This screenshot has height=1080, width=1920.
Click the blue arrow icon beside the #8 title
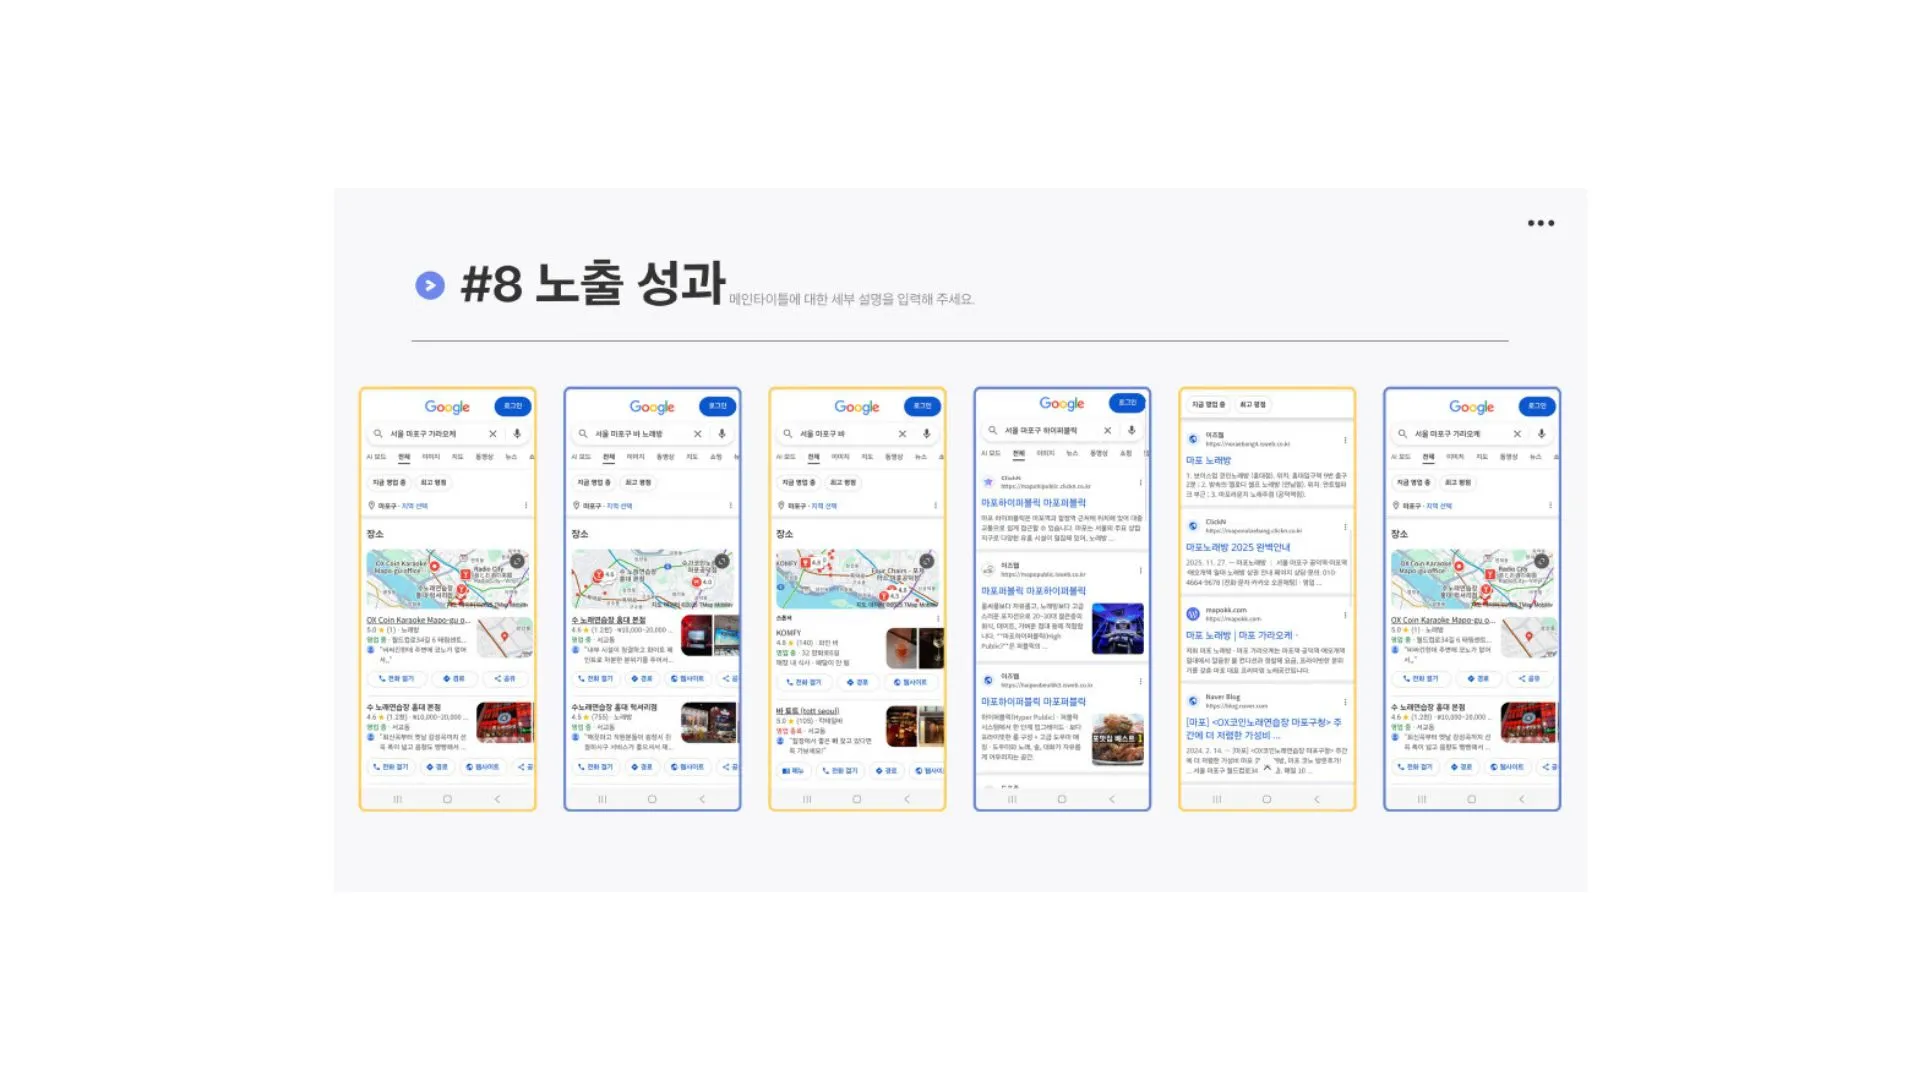coord(430,285)
